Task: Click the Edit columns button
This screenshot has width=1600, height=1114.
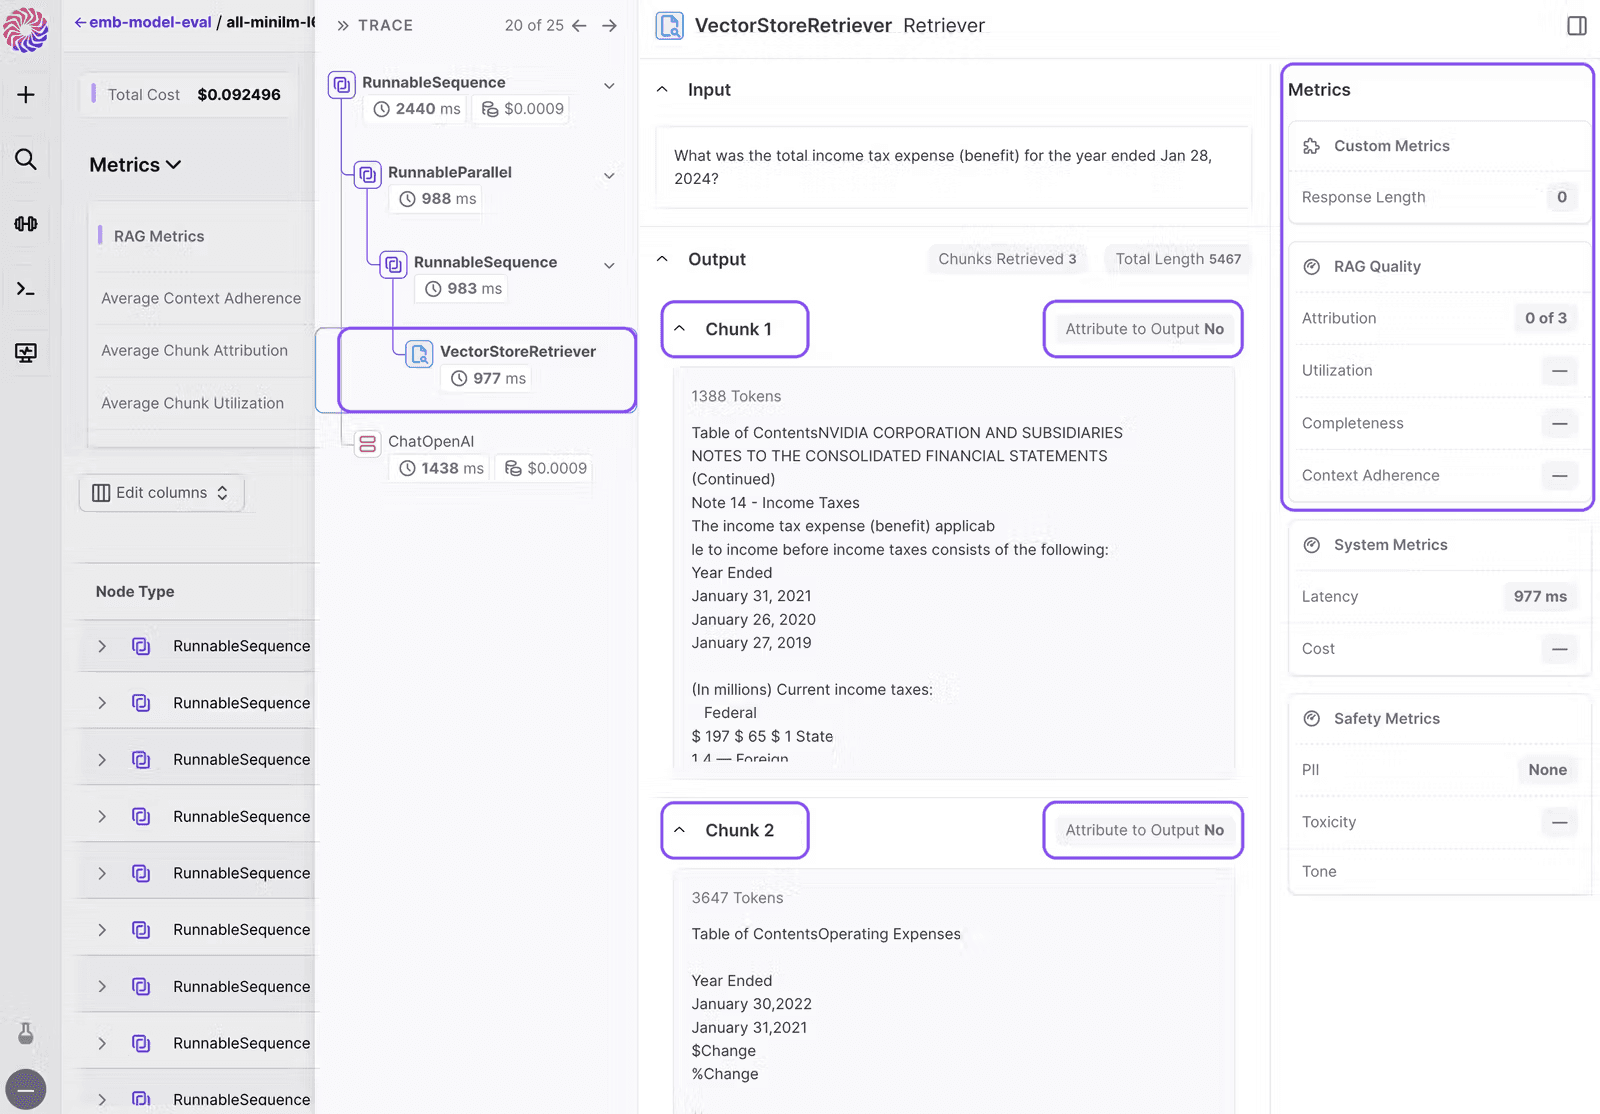Action: tap(161, 493)
